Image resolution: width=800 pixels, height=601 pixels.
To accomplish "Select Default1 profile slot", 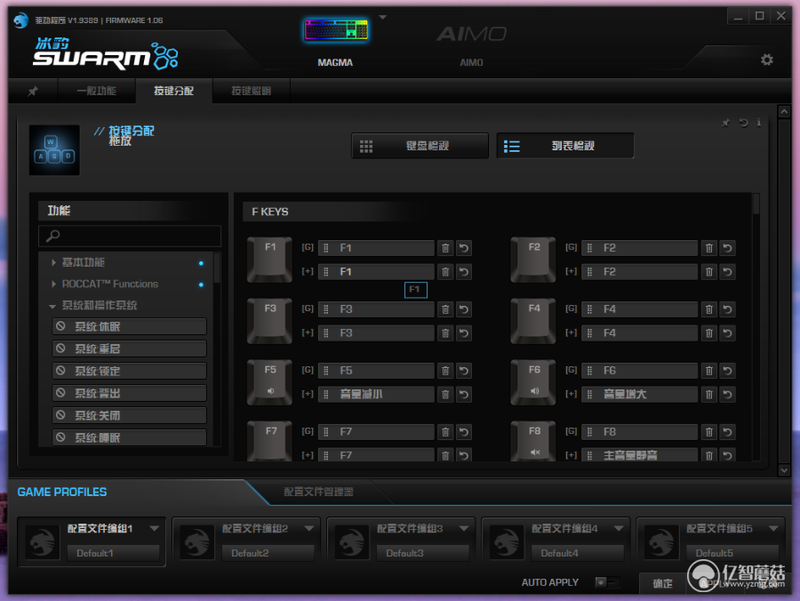I will [113, 553].
